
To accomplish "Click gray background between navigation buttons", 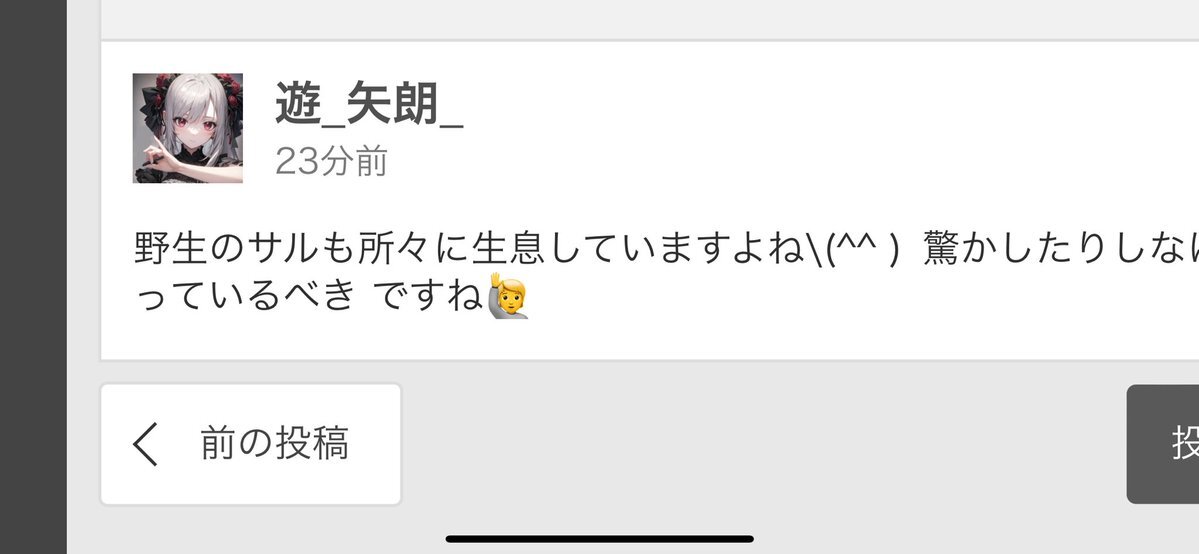I will click(763, 444).
